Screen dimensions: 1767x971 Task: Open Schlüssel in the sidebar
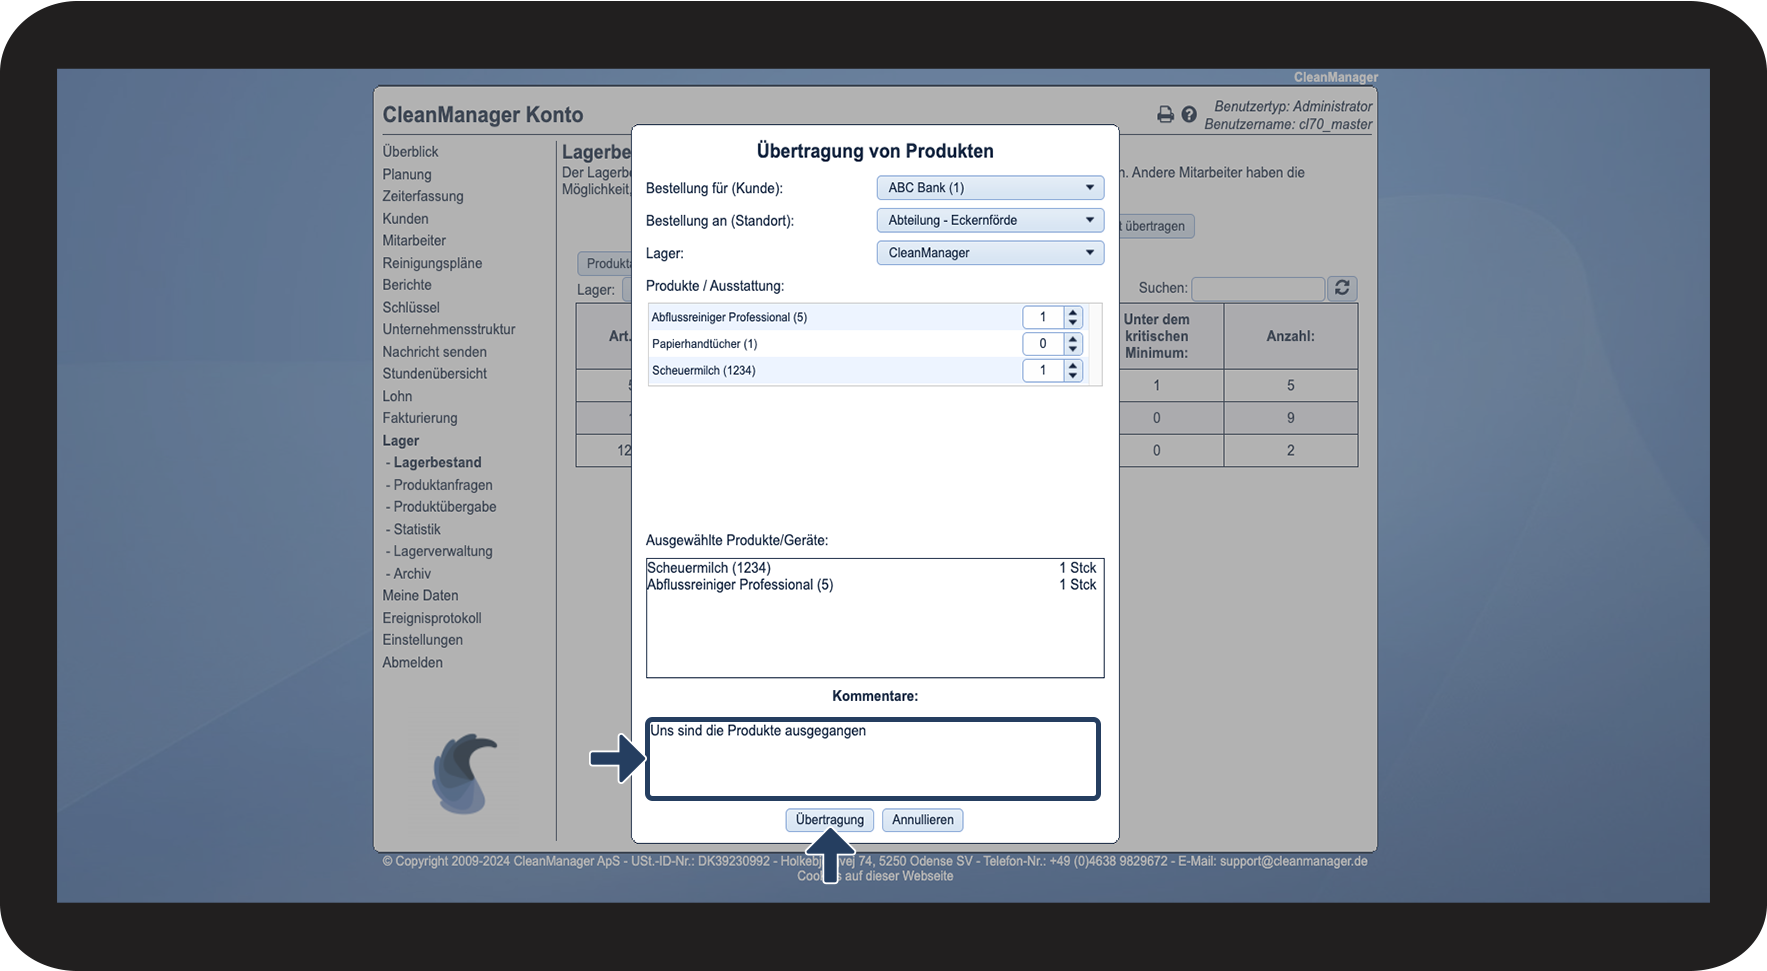pos(411,307)
